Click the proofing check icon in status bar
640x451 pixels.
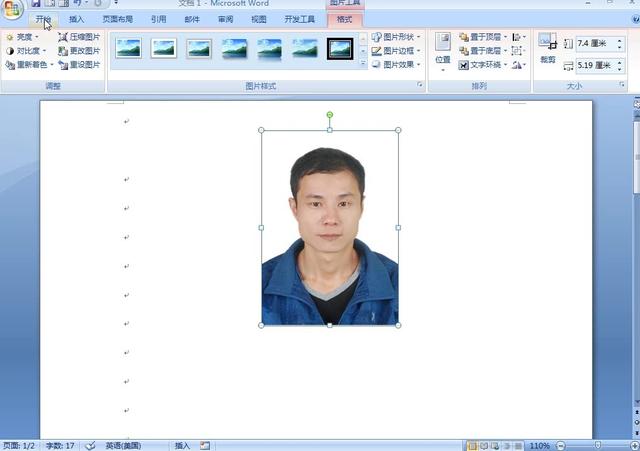[90, 446]
